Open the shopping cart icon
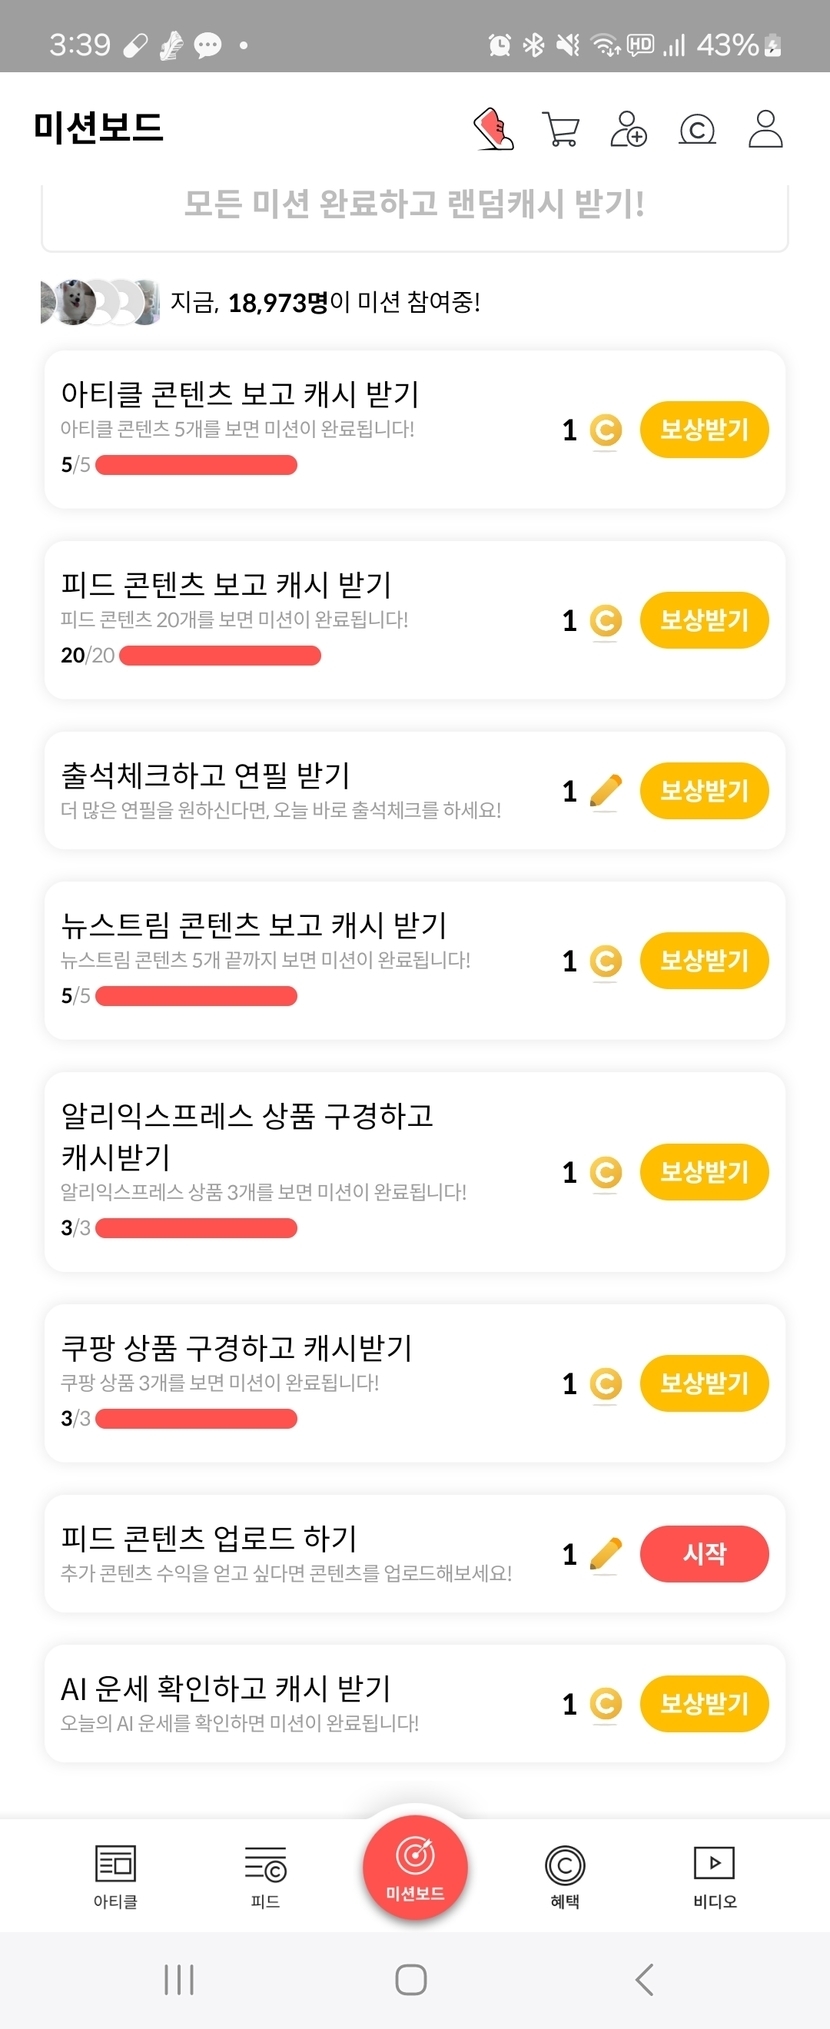This screenshot has height=2029, width=830. pos(560,129)
